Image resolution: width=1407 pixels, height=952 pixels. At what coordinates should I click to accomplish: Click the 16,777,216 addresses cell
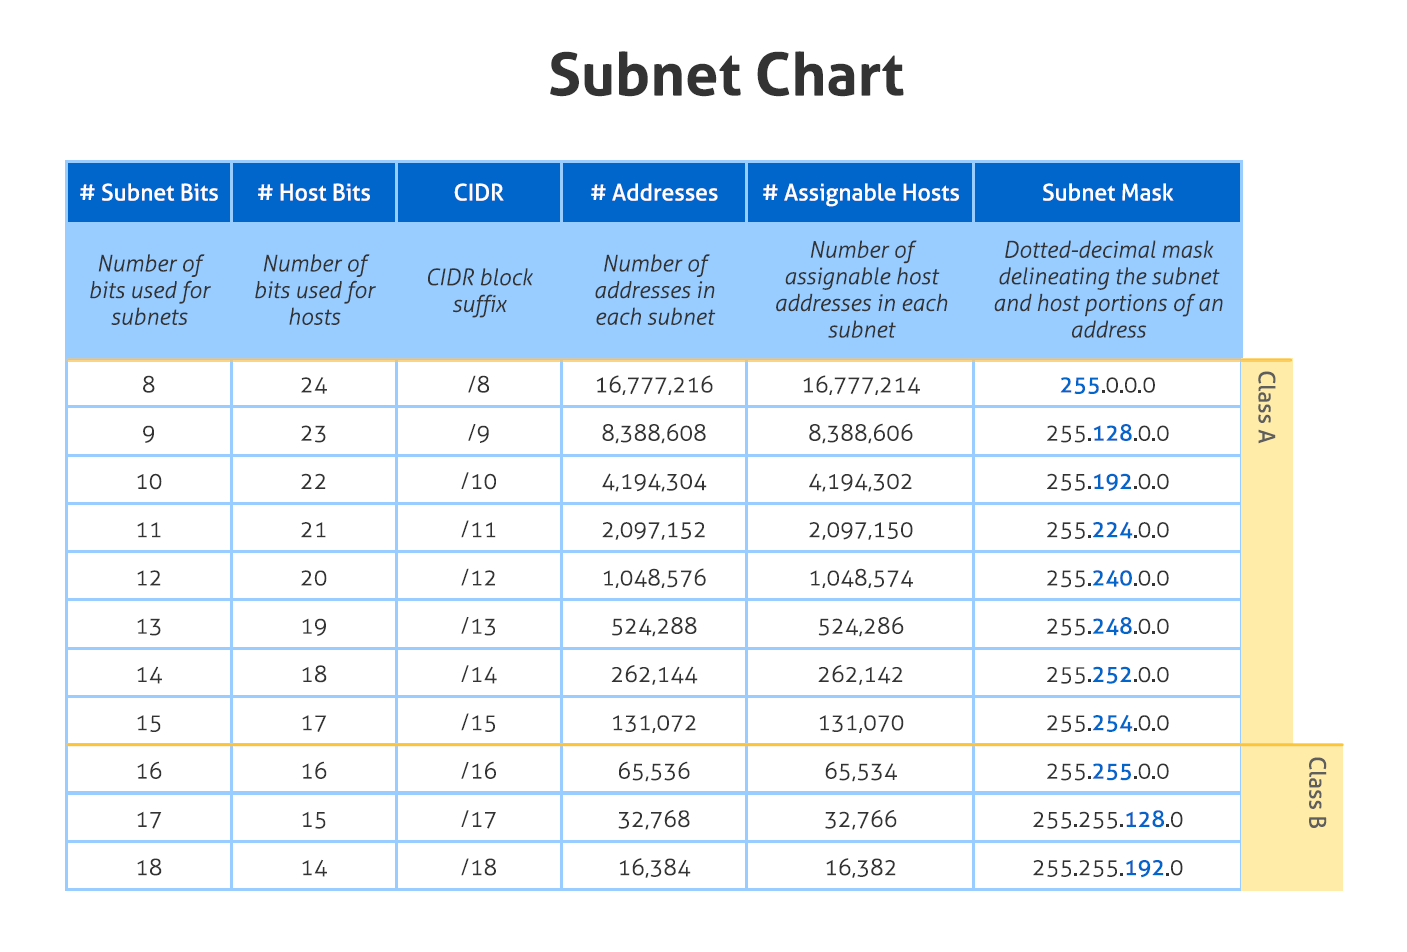(x=654, y=385)
